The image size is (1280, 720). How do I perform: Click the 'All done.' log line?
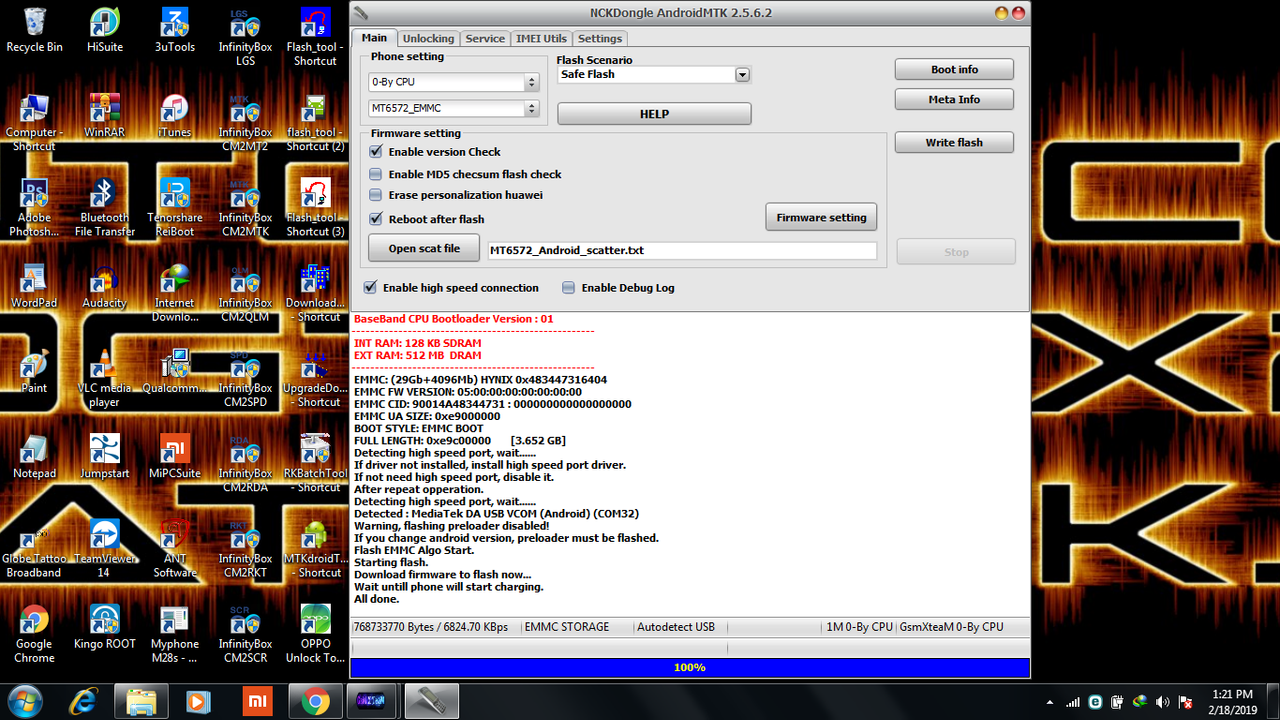[377, 599]
